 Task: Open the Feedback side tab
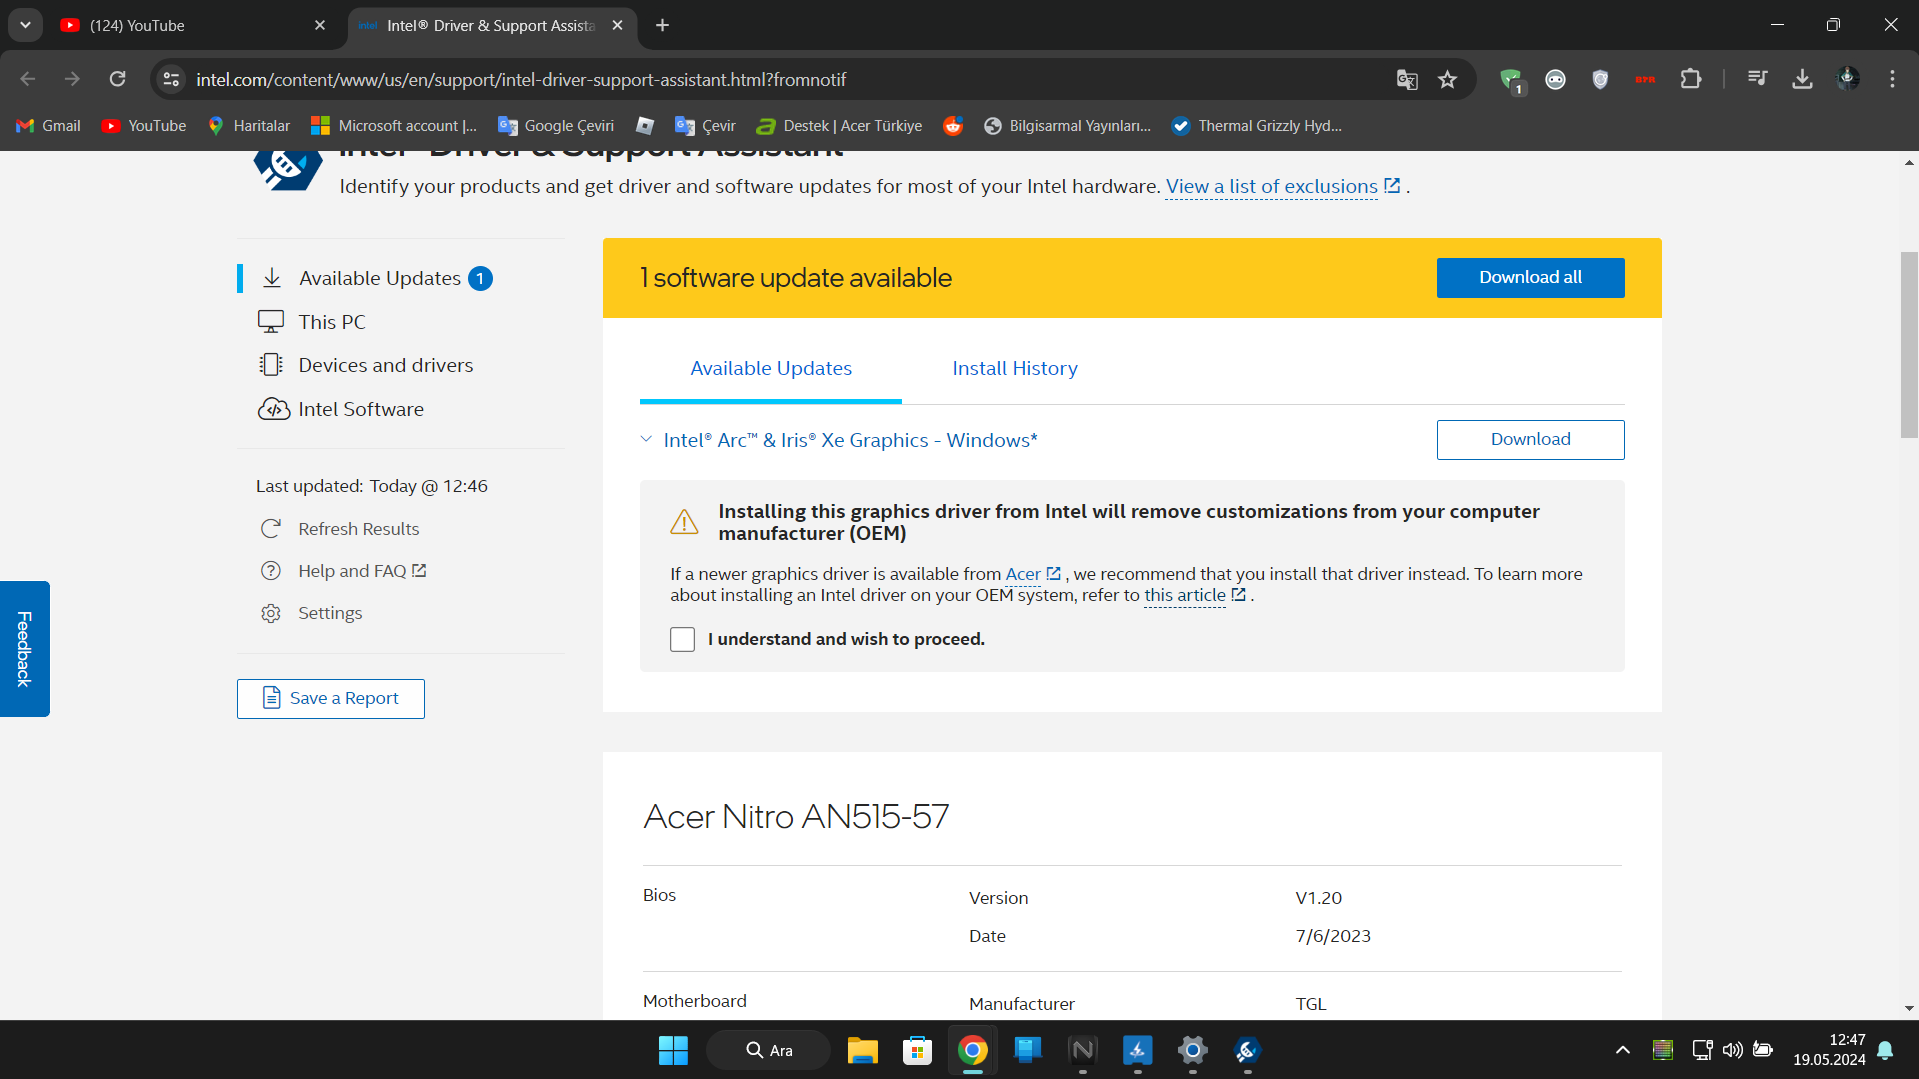pyautogui.click(x=25, y=649)
